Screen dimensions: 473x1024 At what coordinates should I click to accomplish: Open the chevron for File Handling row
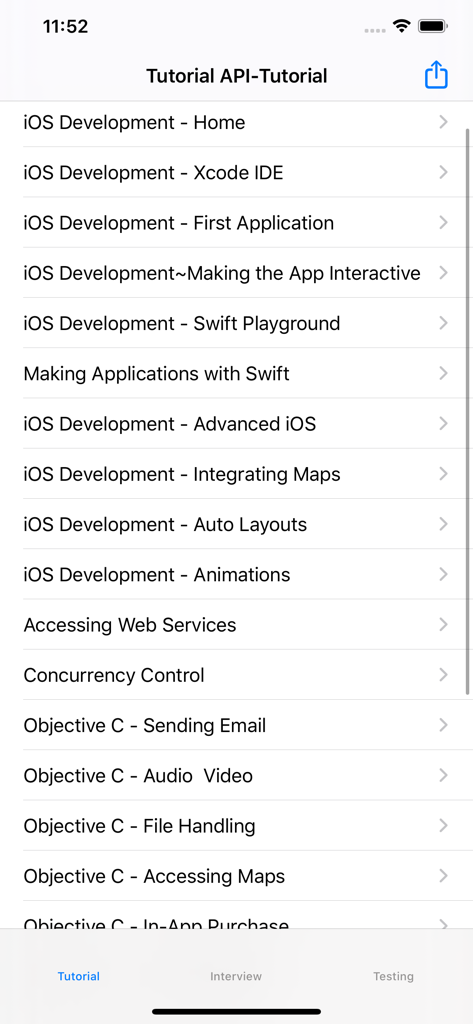pyautogui.click(x=444, y=826)
